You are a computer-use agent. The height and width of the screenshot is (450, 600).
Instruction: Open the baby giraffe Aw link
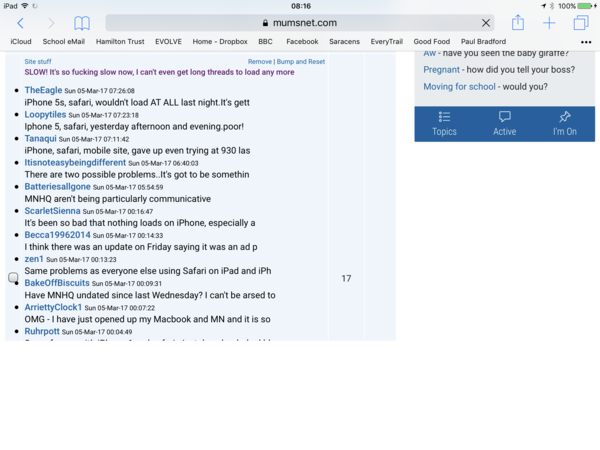pyautogui.click(x=429, y=54)
